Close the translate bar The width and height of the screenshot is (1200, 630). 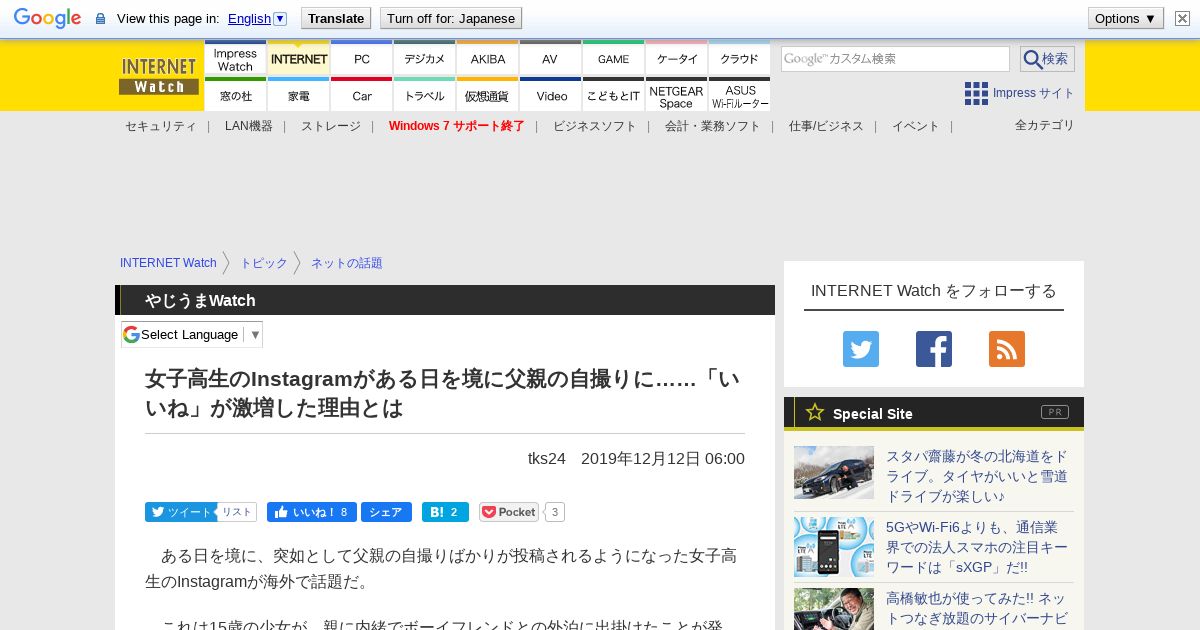coord(1183,18)
